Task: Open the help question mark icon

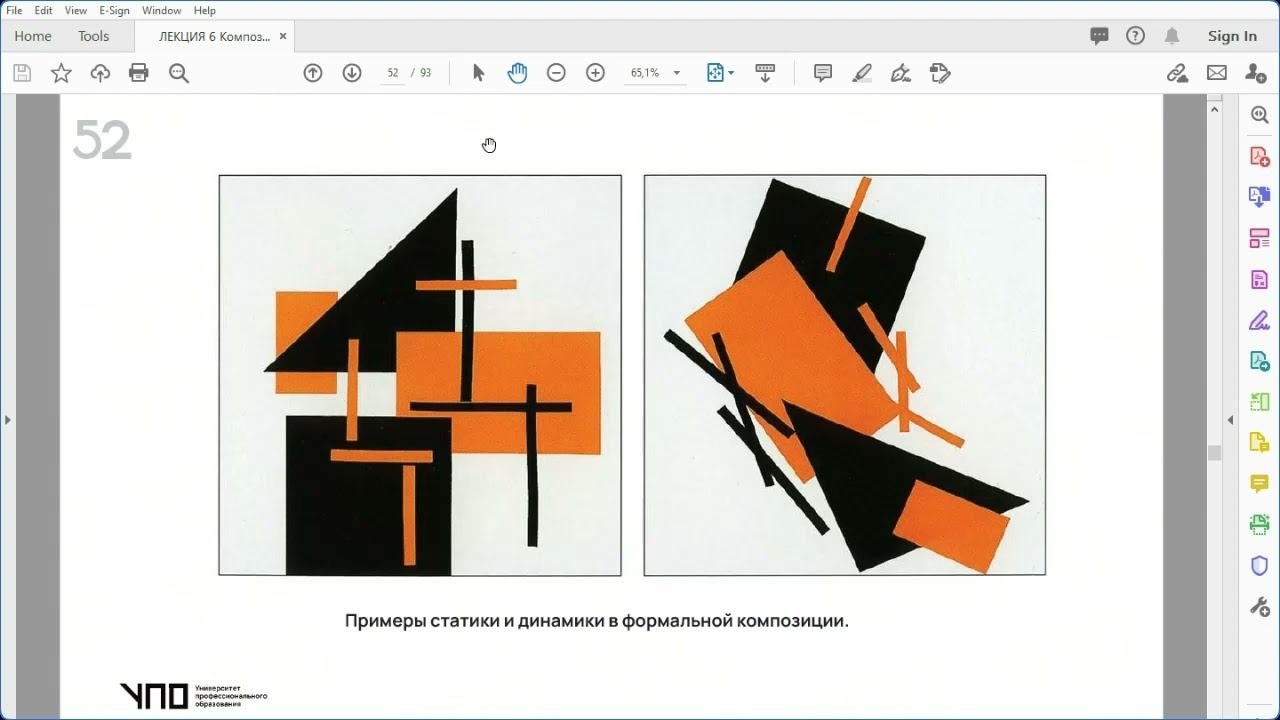Action: coord(1135,36)
